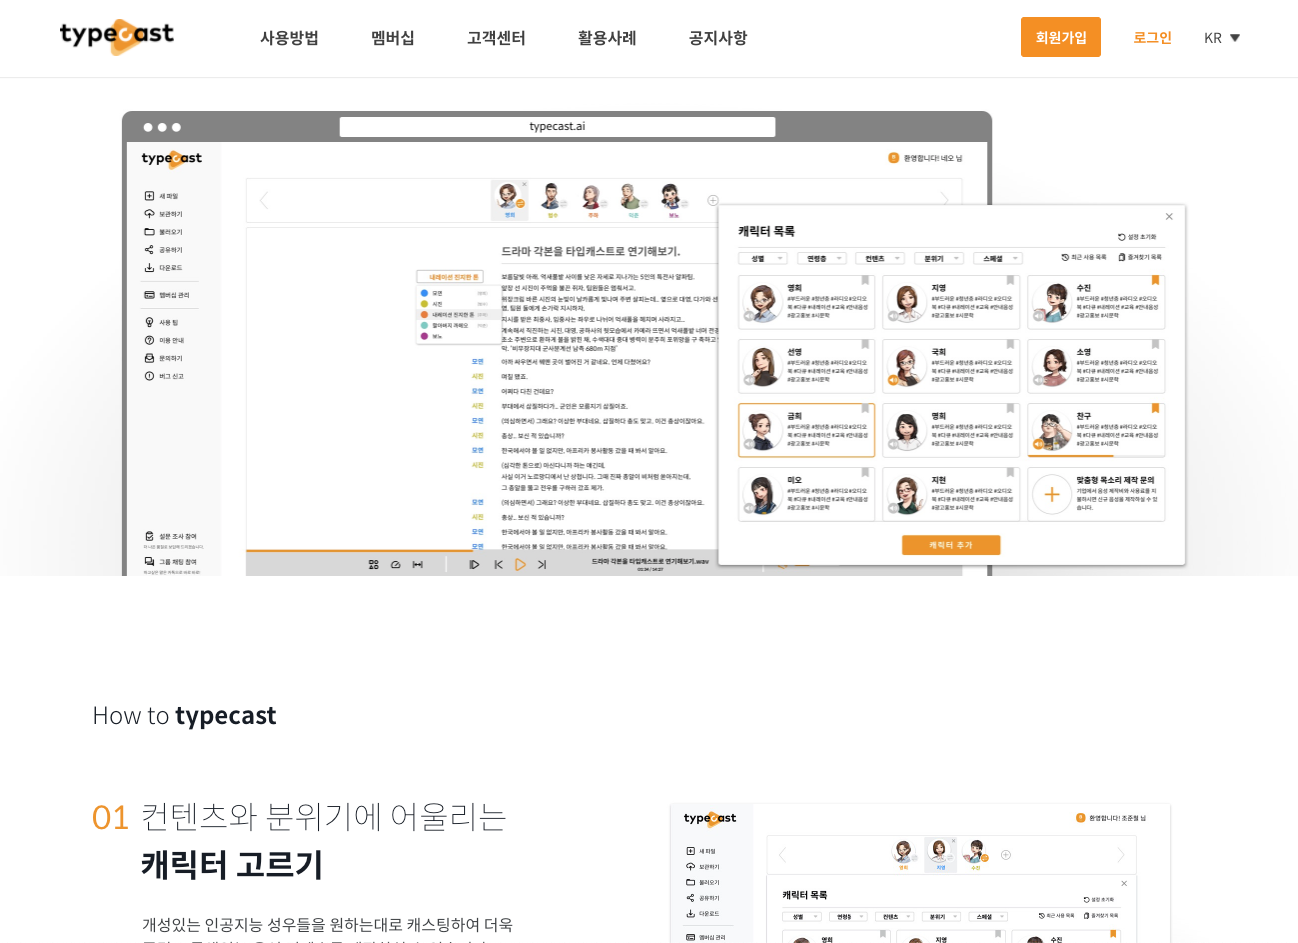This screenshot has width=1298, height=943.
Task: Open the 멤버십 menu
Action: pyautogui.click(x=393, y=38)
